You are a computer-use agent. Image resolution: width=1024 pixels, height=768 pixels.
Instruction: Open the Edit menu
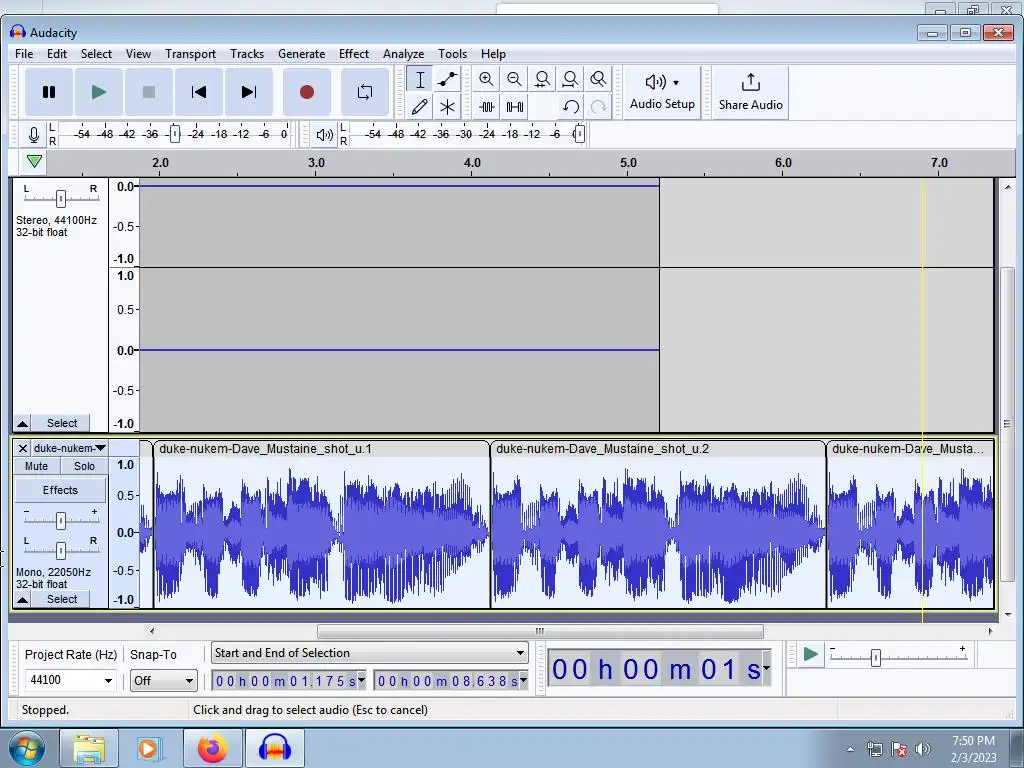click(x=57, y=54)
